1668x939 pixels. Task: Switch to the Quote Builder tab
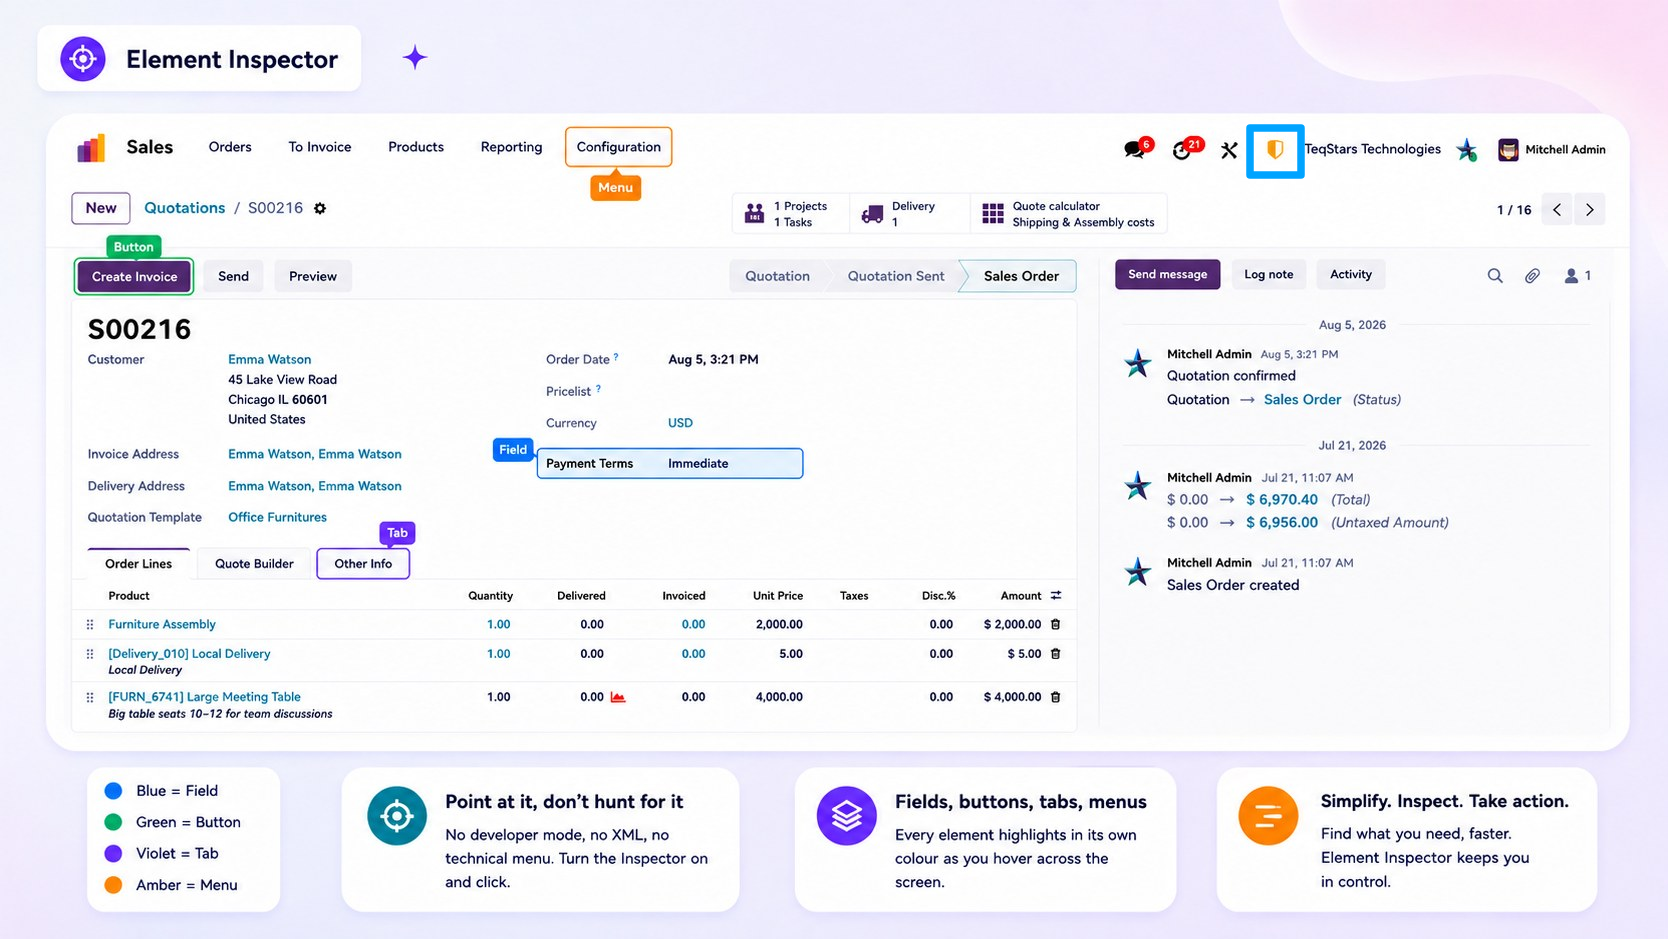click(x=254, y=564)
